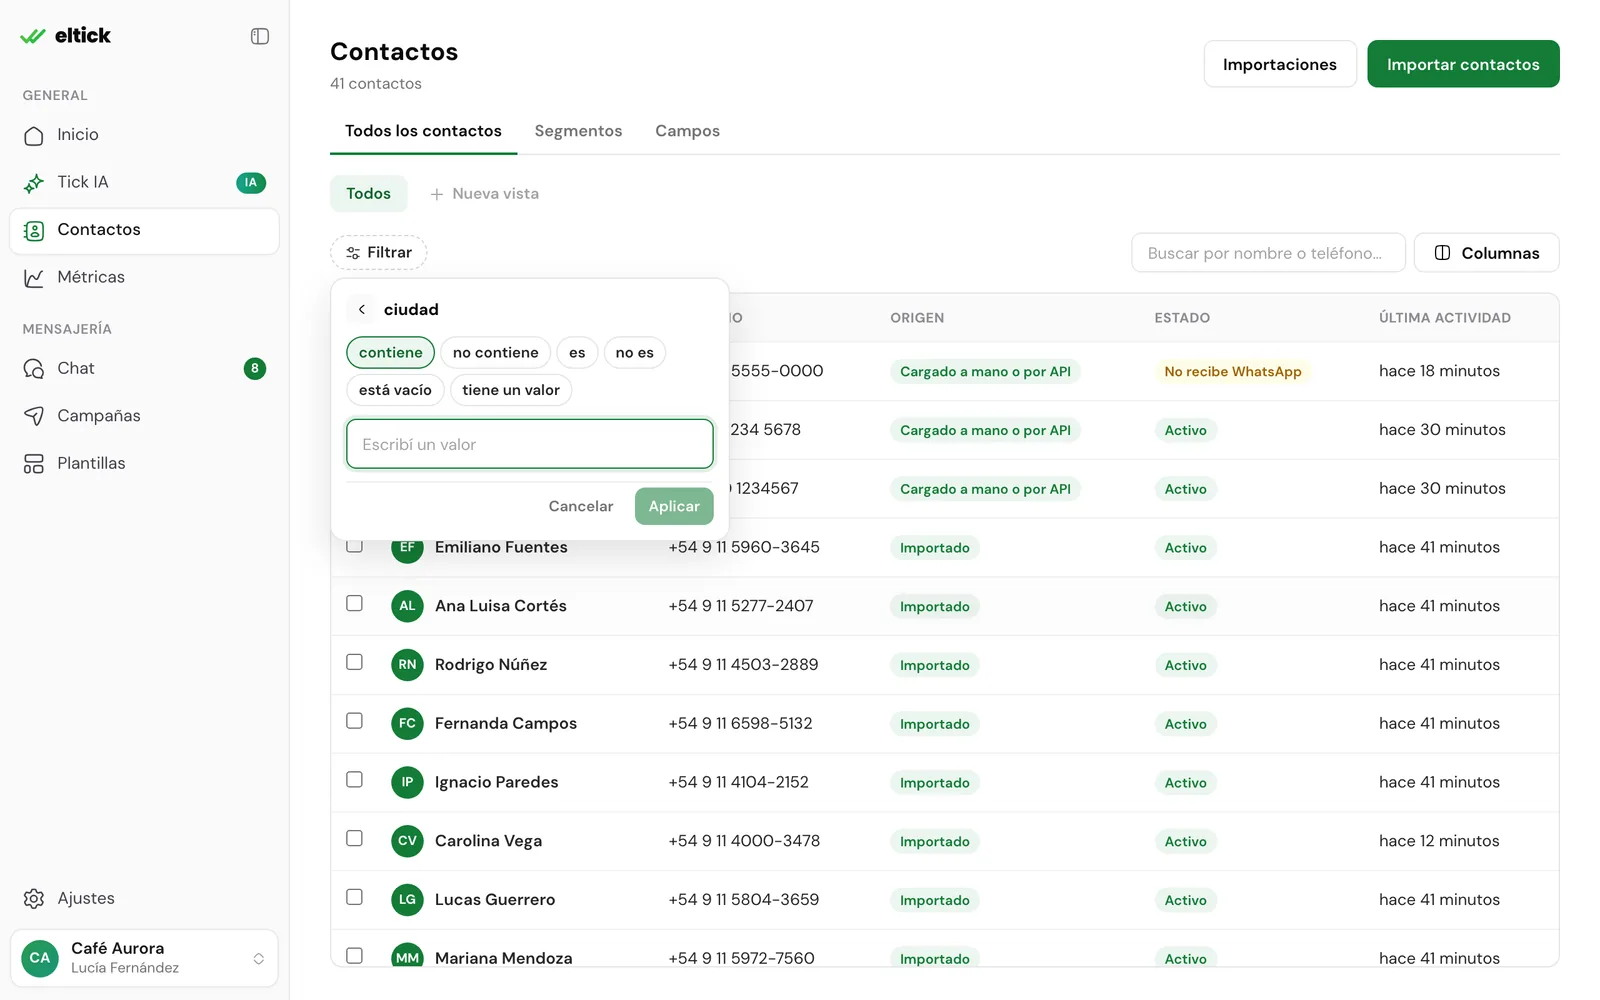Open Inicio from the sidebar
1600x1000 pixels.
tap(144, 135)
